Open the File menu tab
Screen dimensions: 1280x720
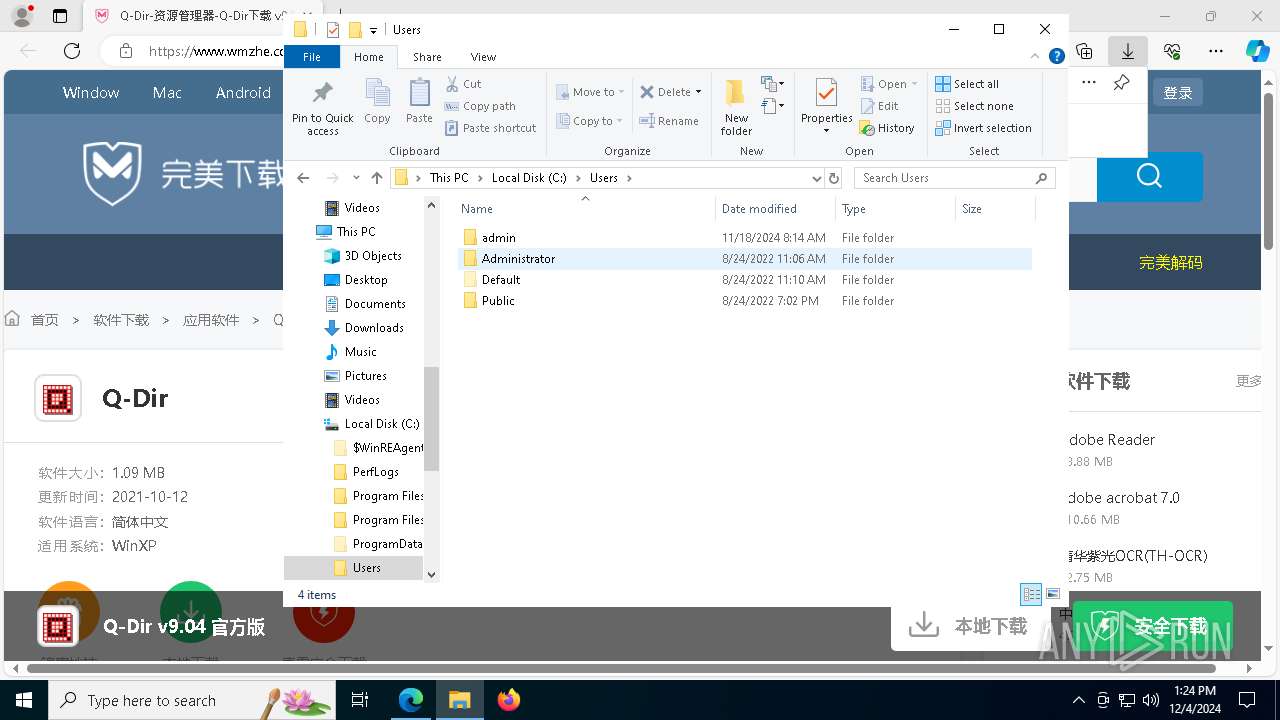point(312,57)
